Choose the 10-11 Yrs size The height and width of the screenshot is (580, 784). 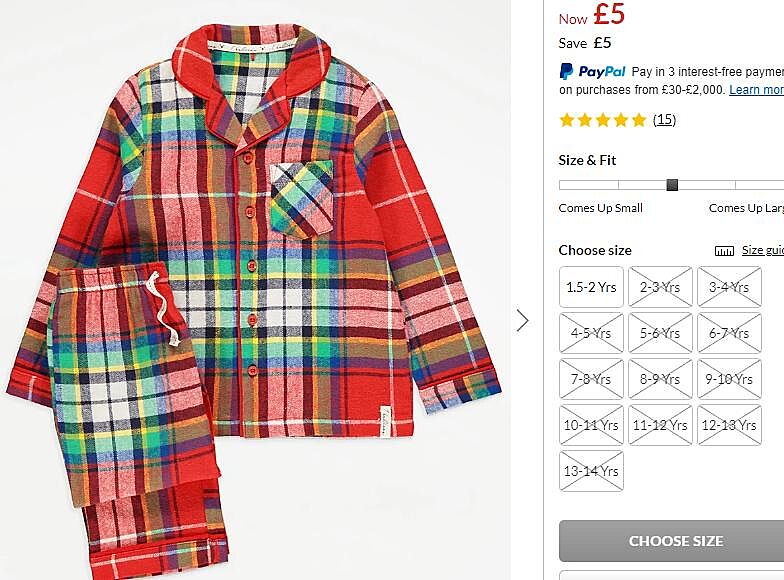[x=591, y=425]
